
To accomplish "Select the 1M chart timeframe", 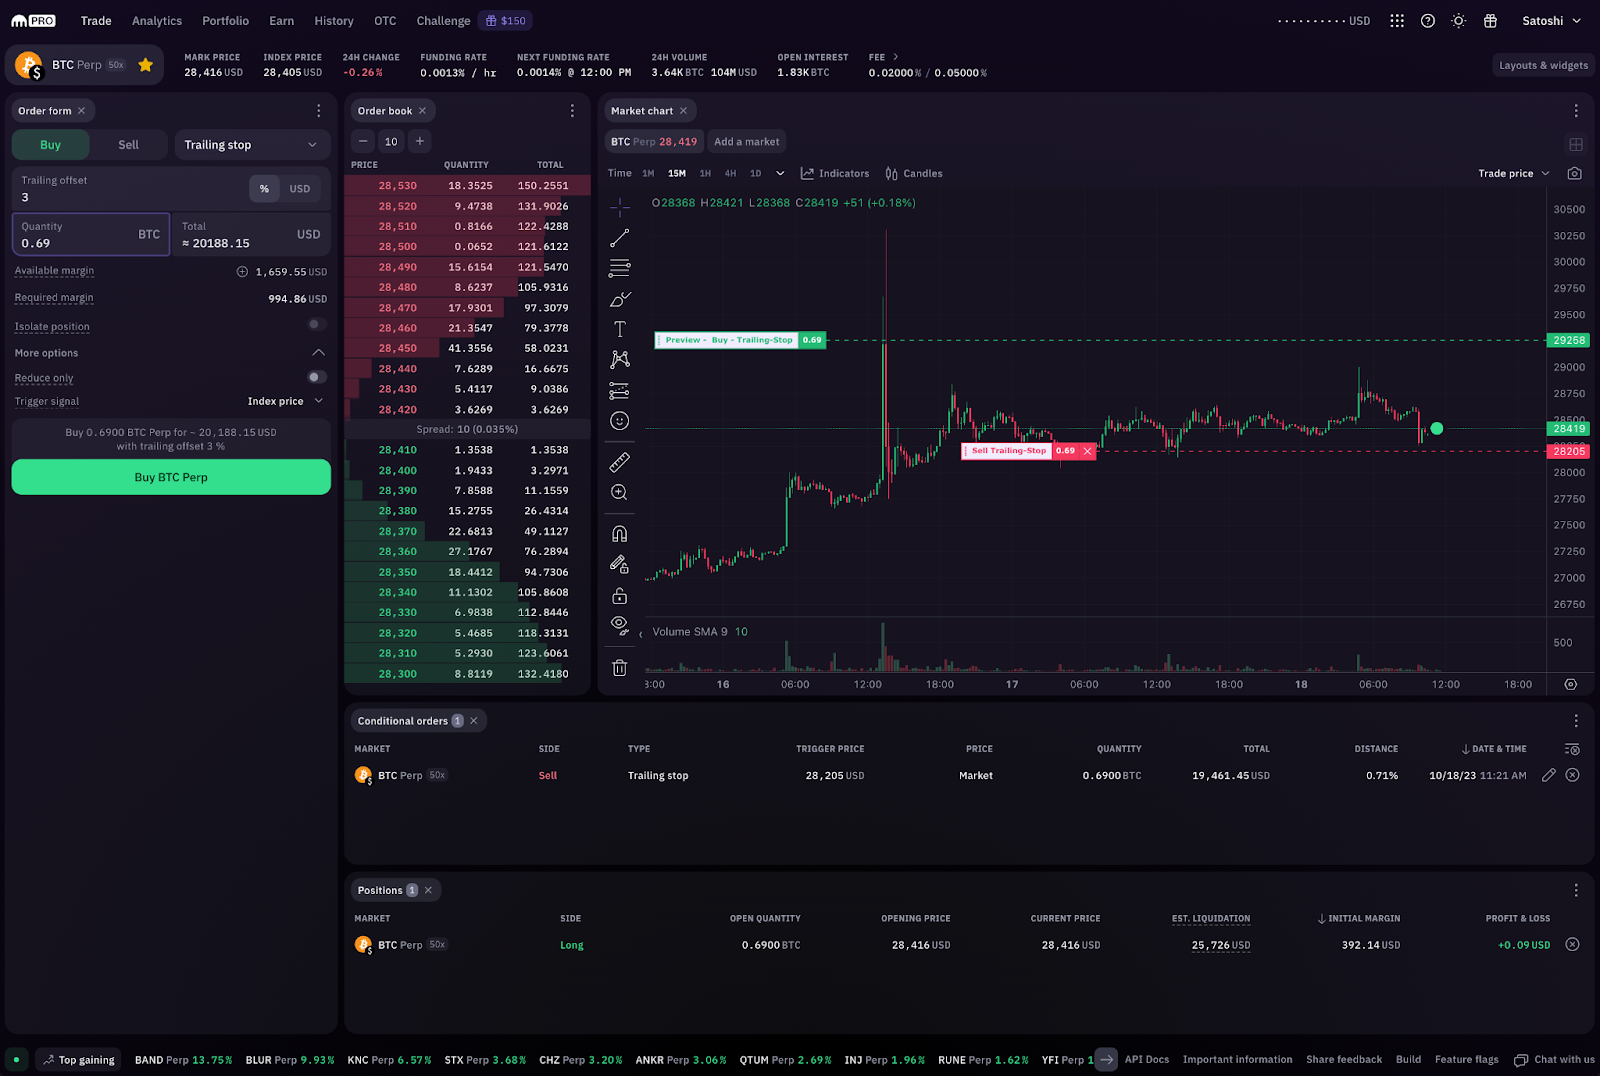I will 648,173.
